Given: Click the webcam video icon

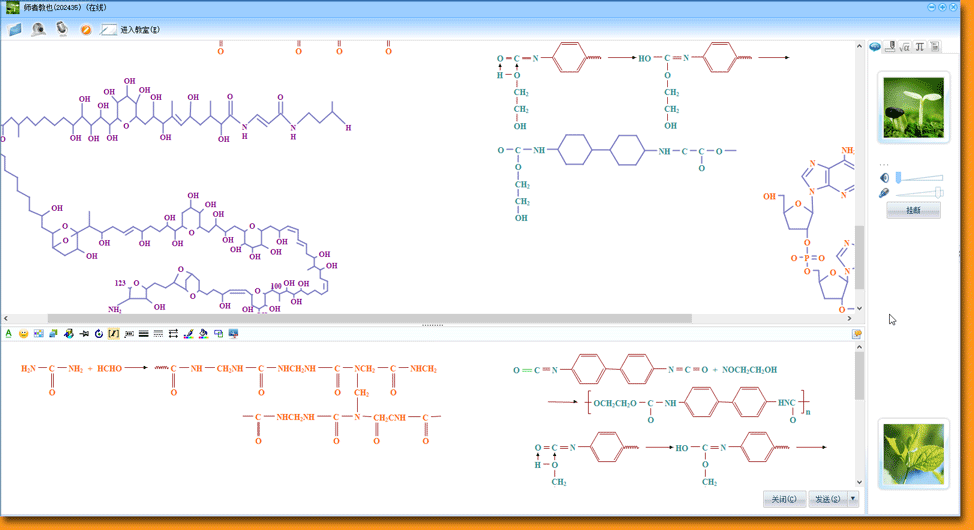Looking at the screenshot, I should [x=38, y=30].
